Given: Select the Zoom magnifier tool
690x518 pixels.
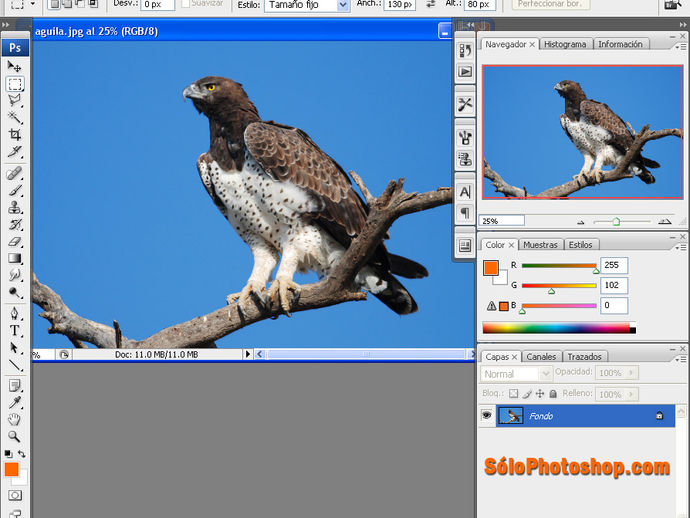Looking at the screenshot, I should click(x=15, y=436).
